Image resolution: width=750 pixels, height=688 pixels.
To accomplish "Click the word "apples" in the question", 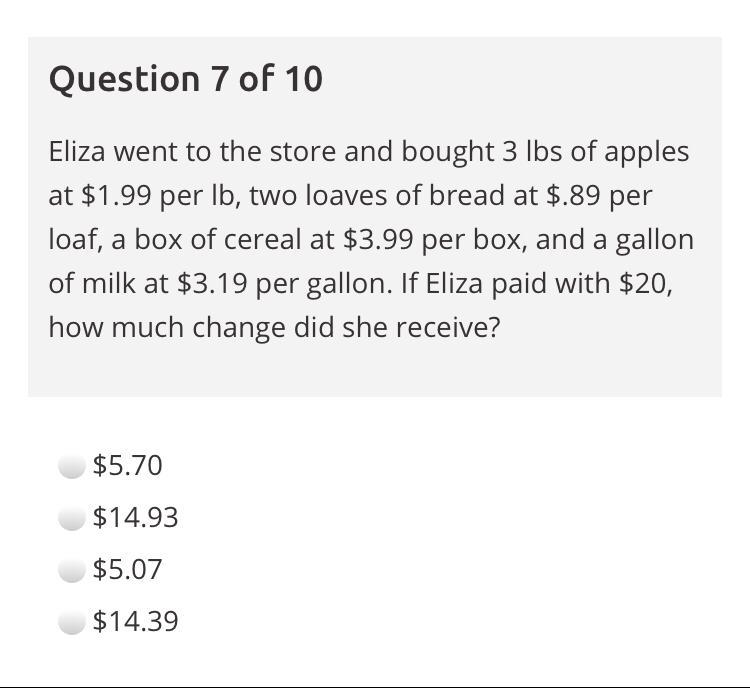I will click(x=646, y=152).
